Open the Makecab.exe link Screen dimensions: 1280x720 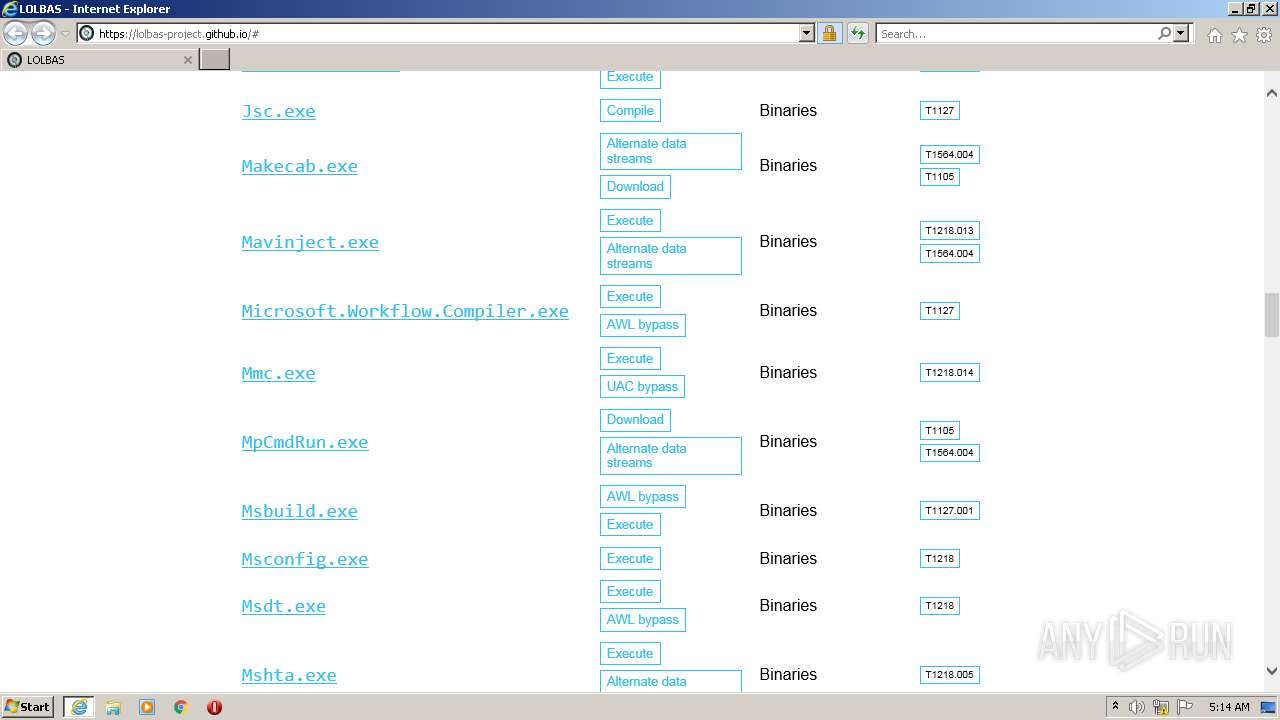pos(299,166)
